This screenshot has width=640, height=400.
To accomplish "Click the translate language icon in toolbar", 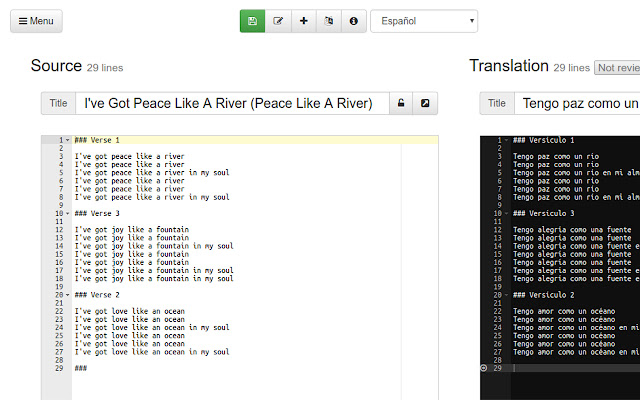I will click(328, 21).
